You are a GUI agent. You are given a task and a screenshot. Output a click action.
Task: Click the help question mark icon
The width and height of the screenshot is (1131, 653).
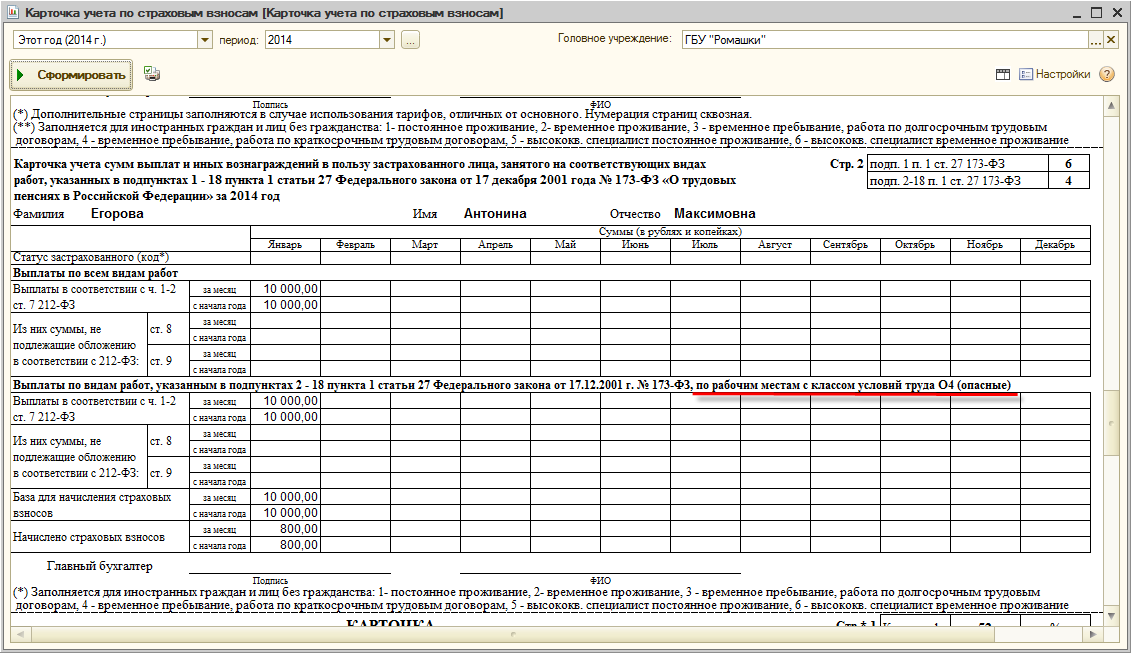[x=1106, y=74]
